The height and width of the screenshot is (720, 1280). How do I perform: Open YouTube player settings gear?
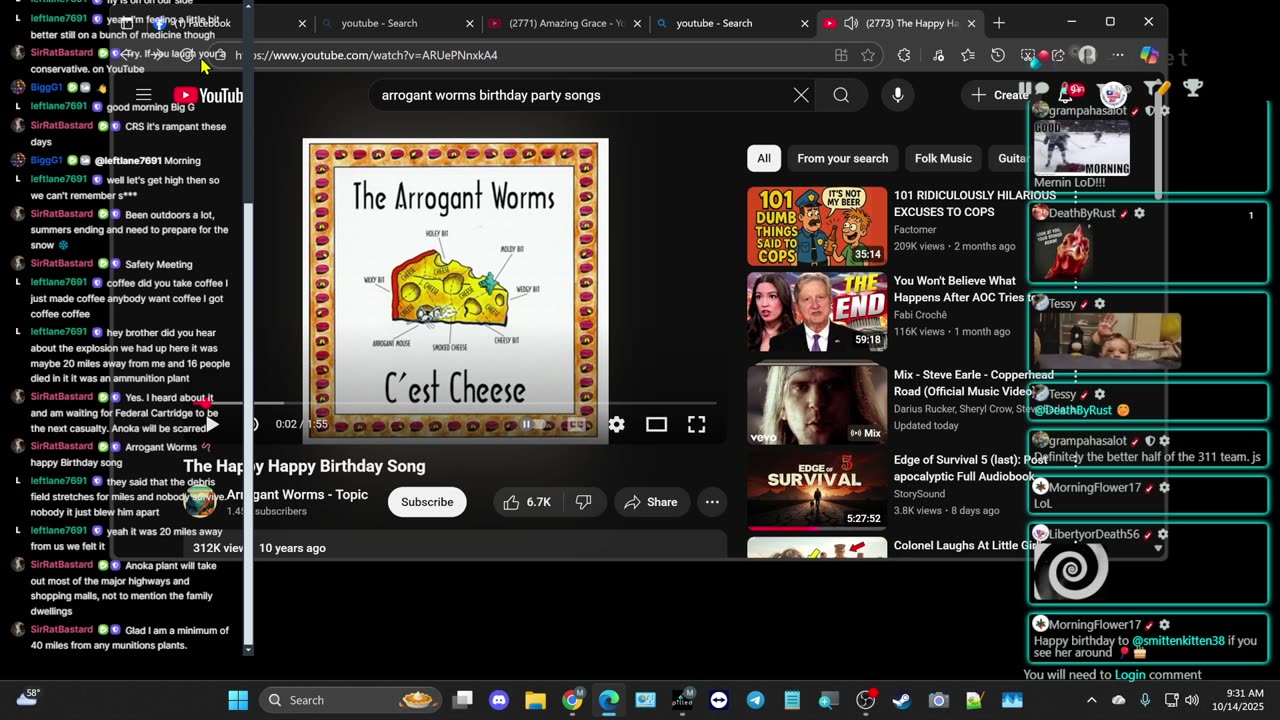coord(616,425)
